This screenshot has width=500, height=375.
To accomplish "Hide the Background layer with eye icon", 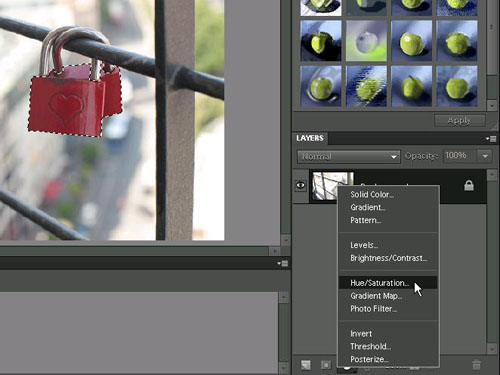I will click(x=301, y=185).
